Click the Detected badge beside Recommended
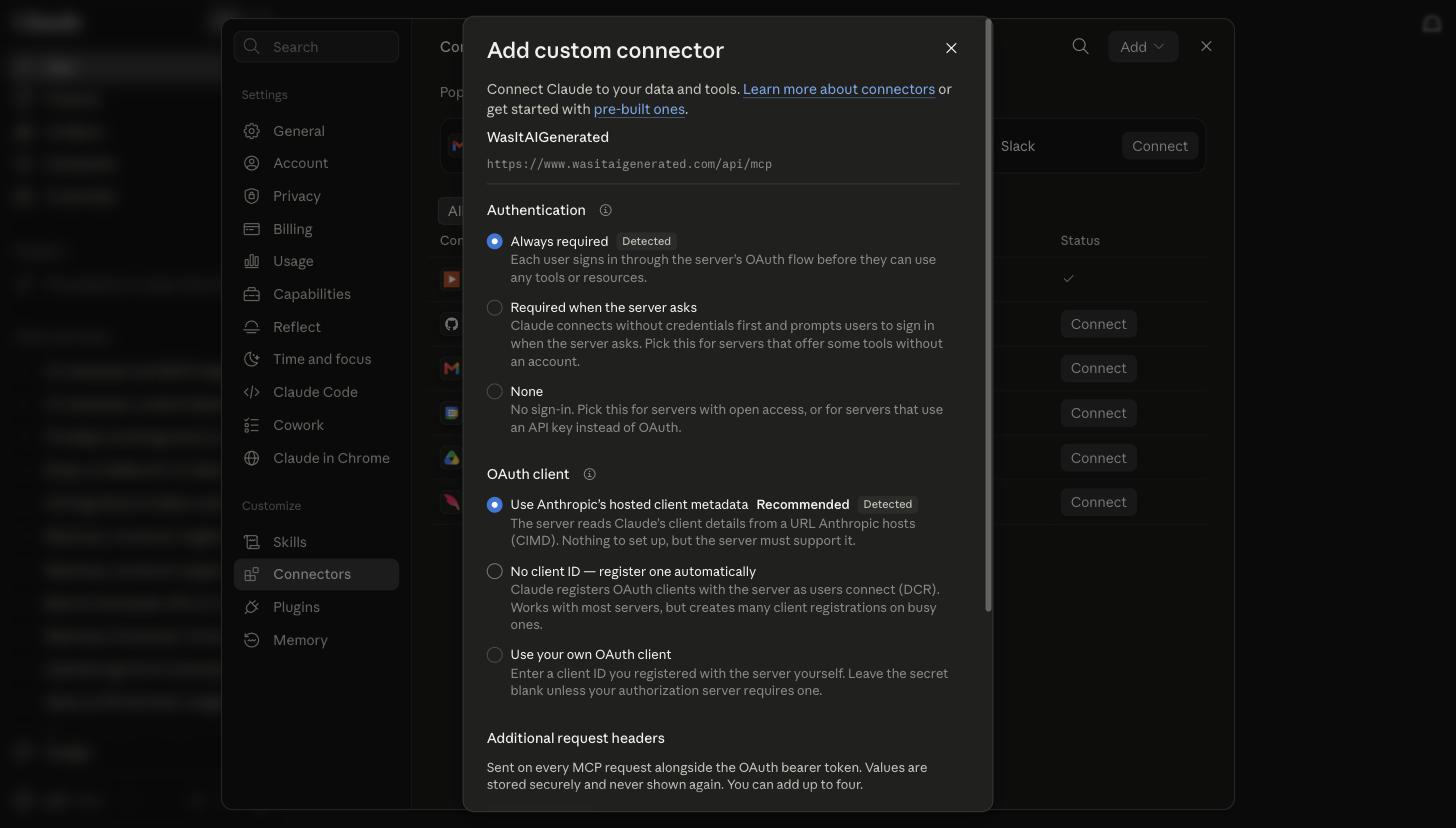1456x828 pixels. pyautogui.click(x=887, y=505)
